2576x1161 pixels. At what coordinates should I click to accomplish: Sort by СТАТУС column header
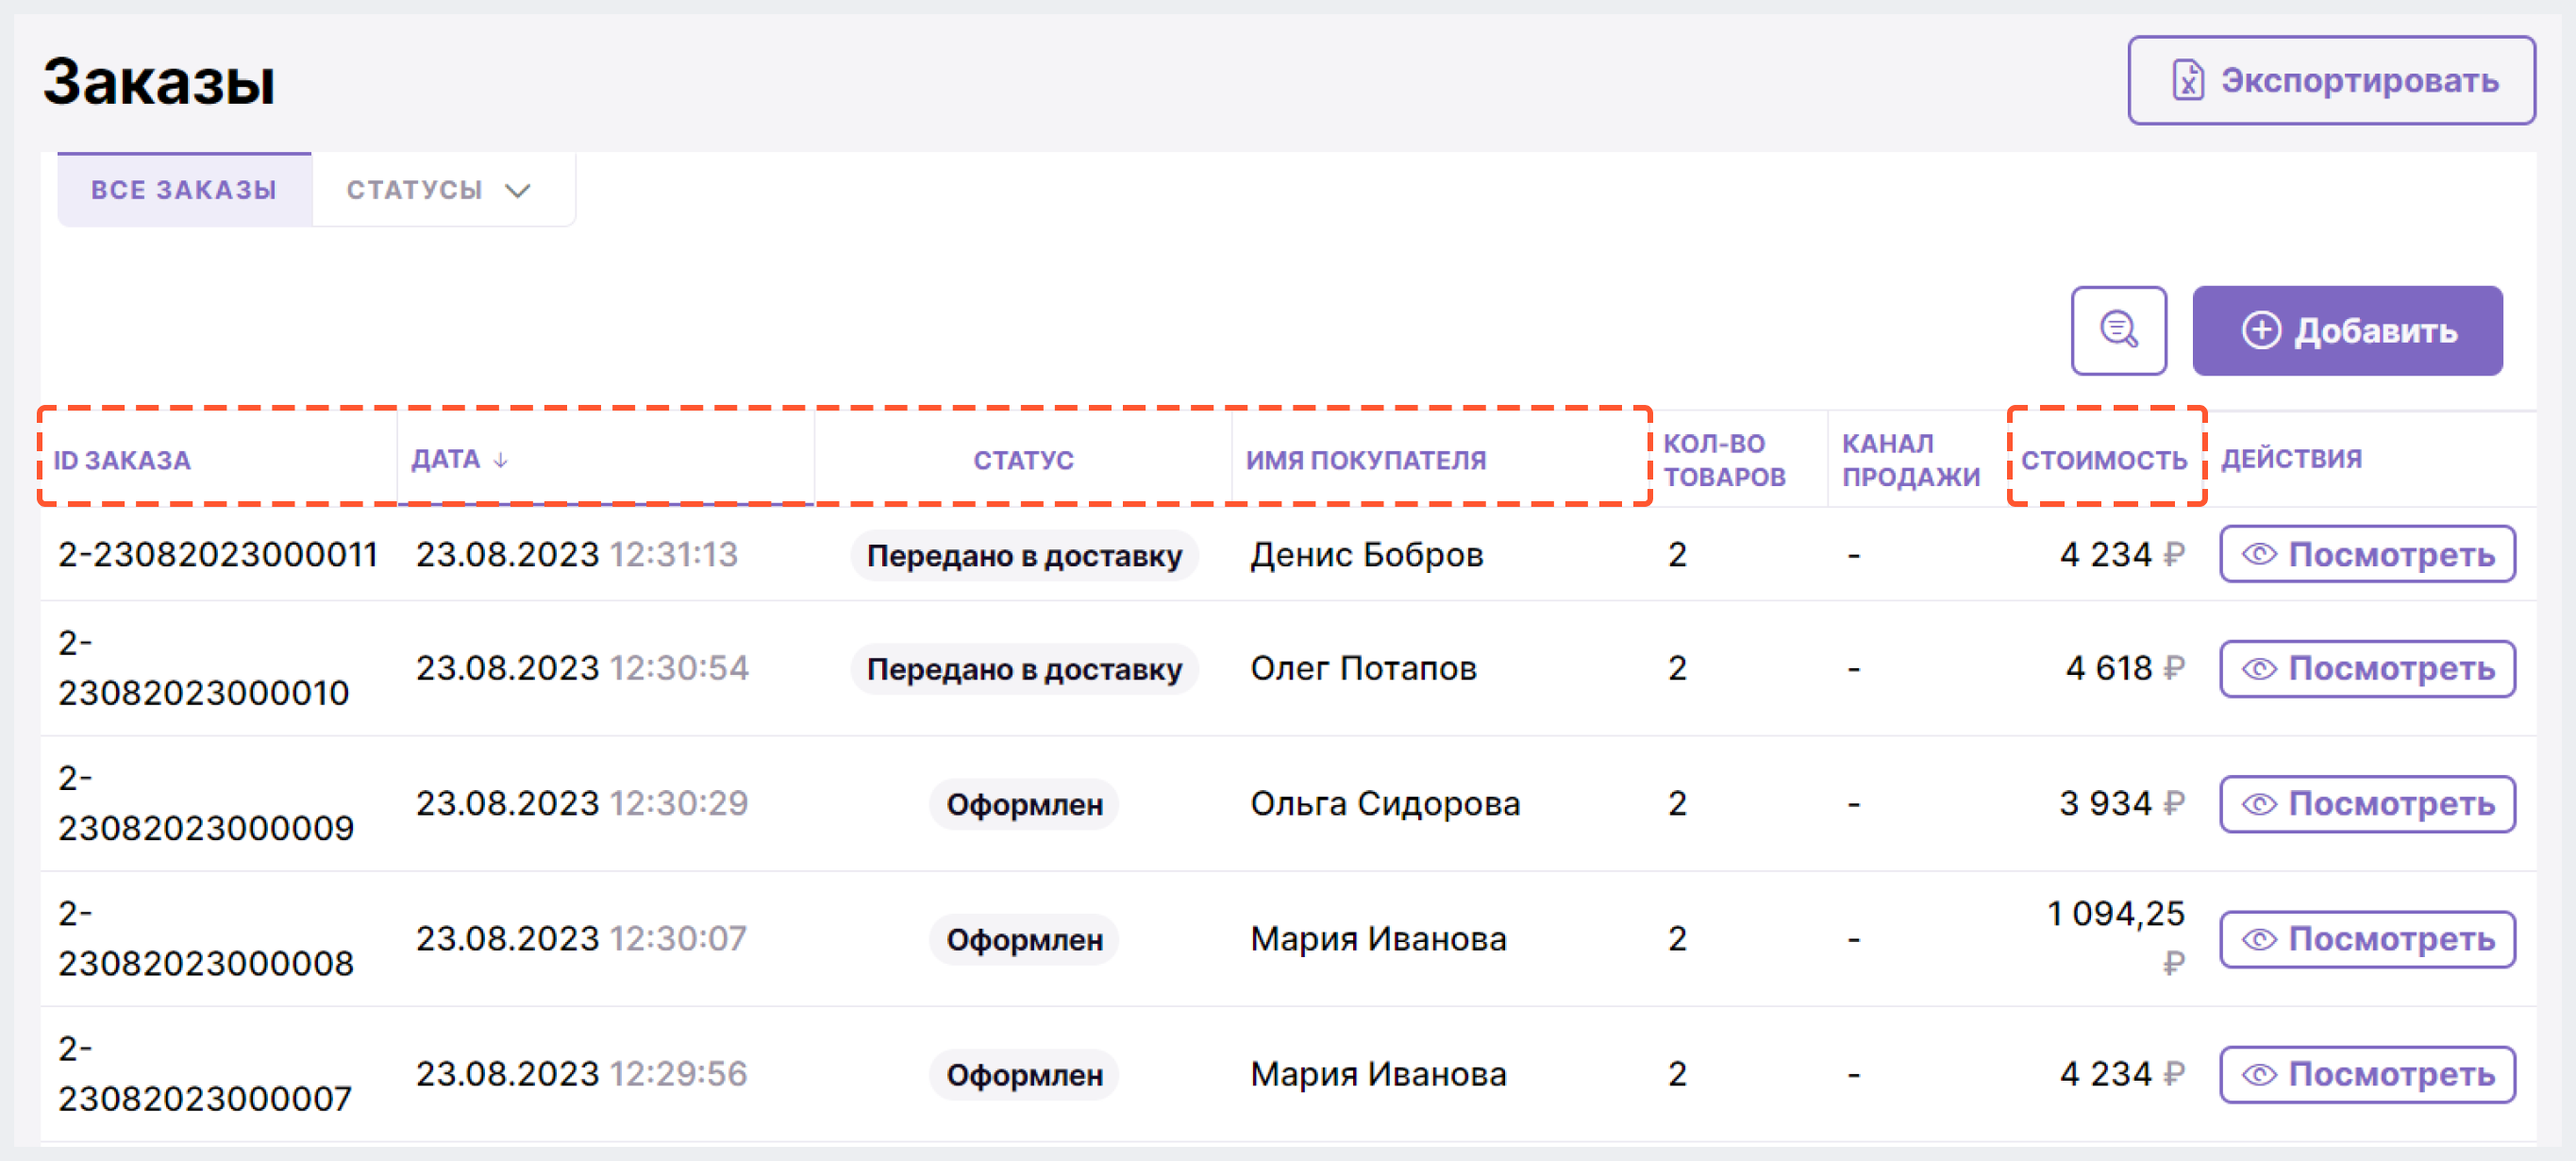coord(1023,460)
